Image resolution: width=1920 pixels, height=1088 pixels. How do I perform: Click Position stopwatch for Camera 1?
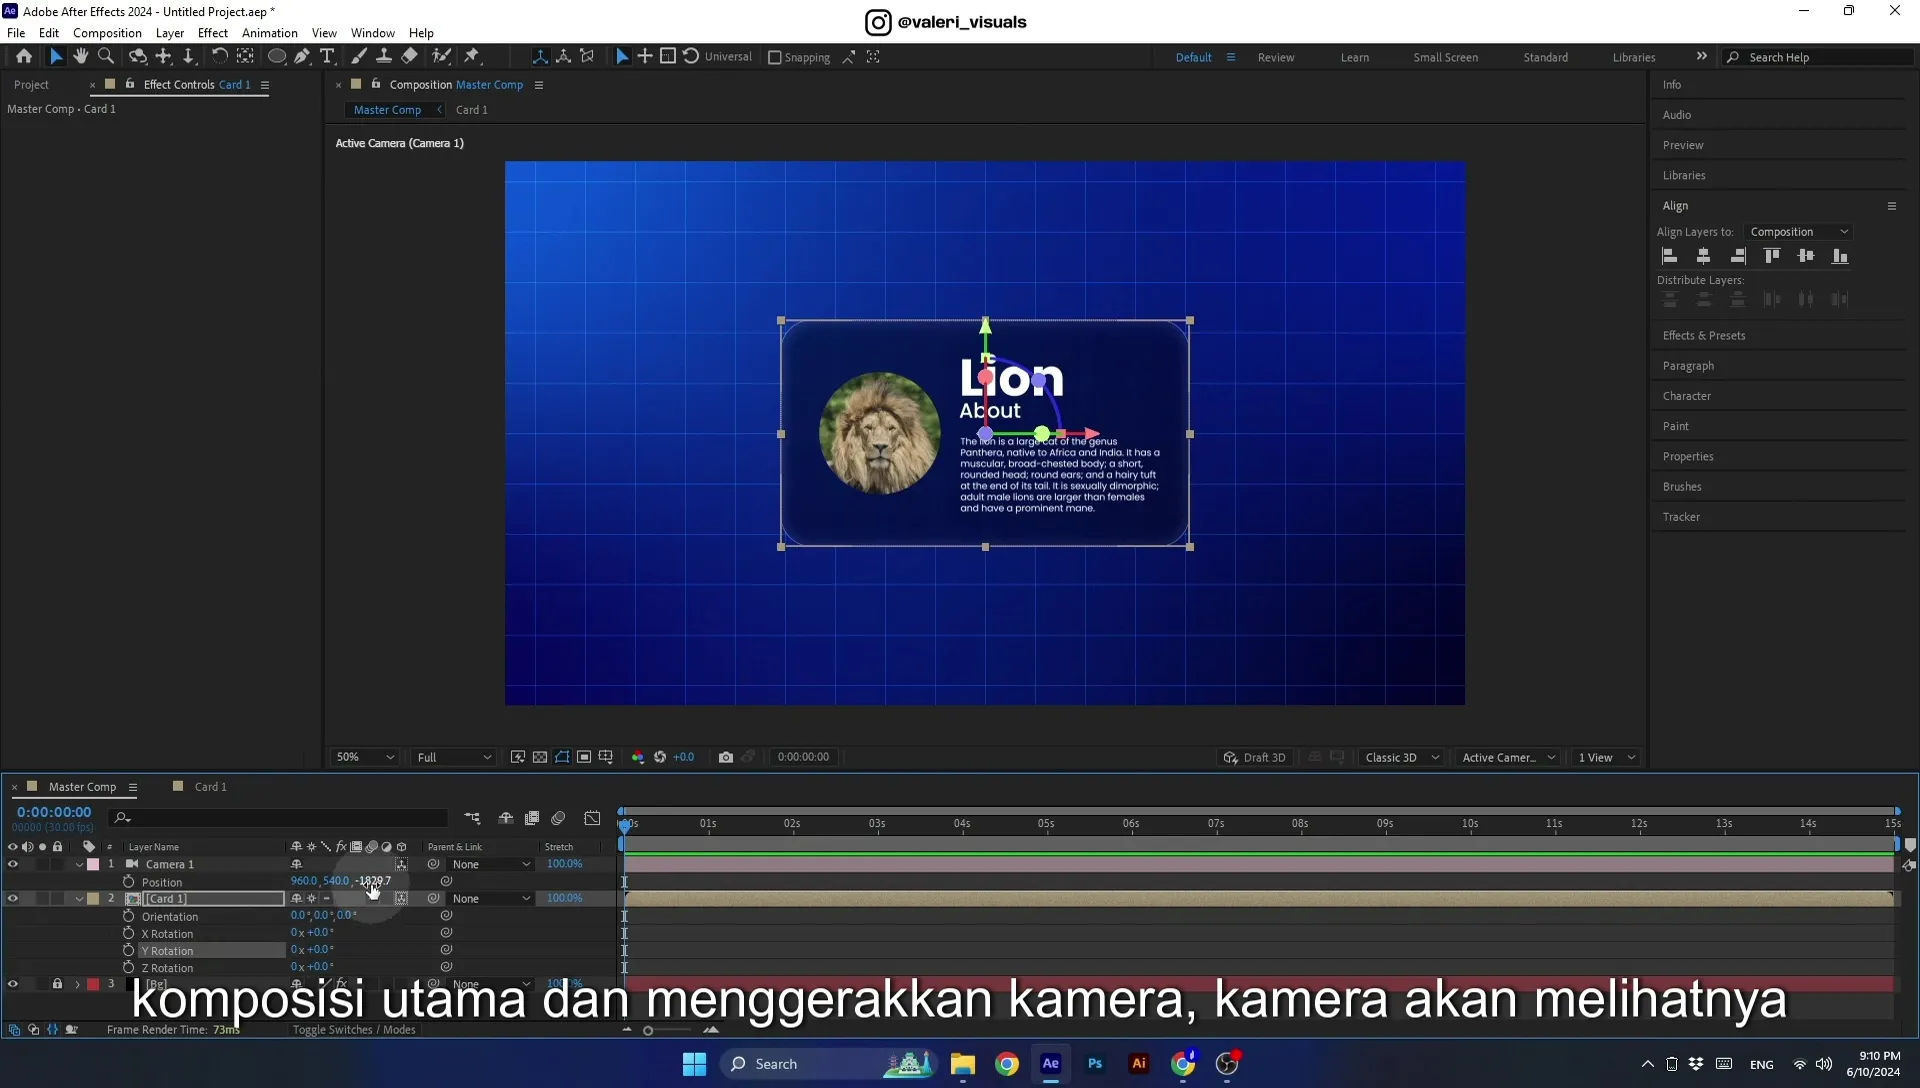[128, 882]
